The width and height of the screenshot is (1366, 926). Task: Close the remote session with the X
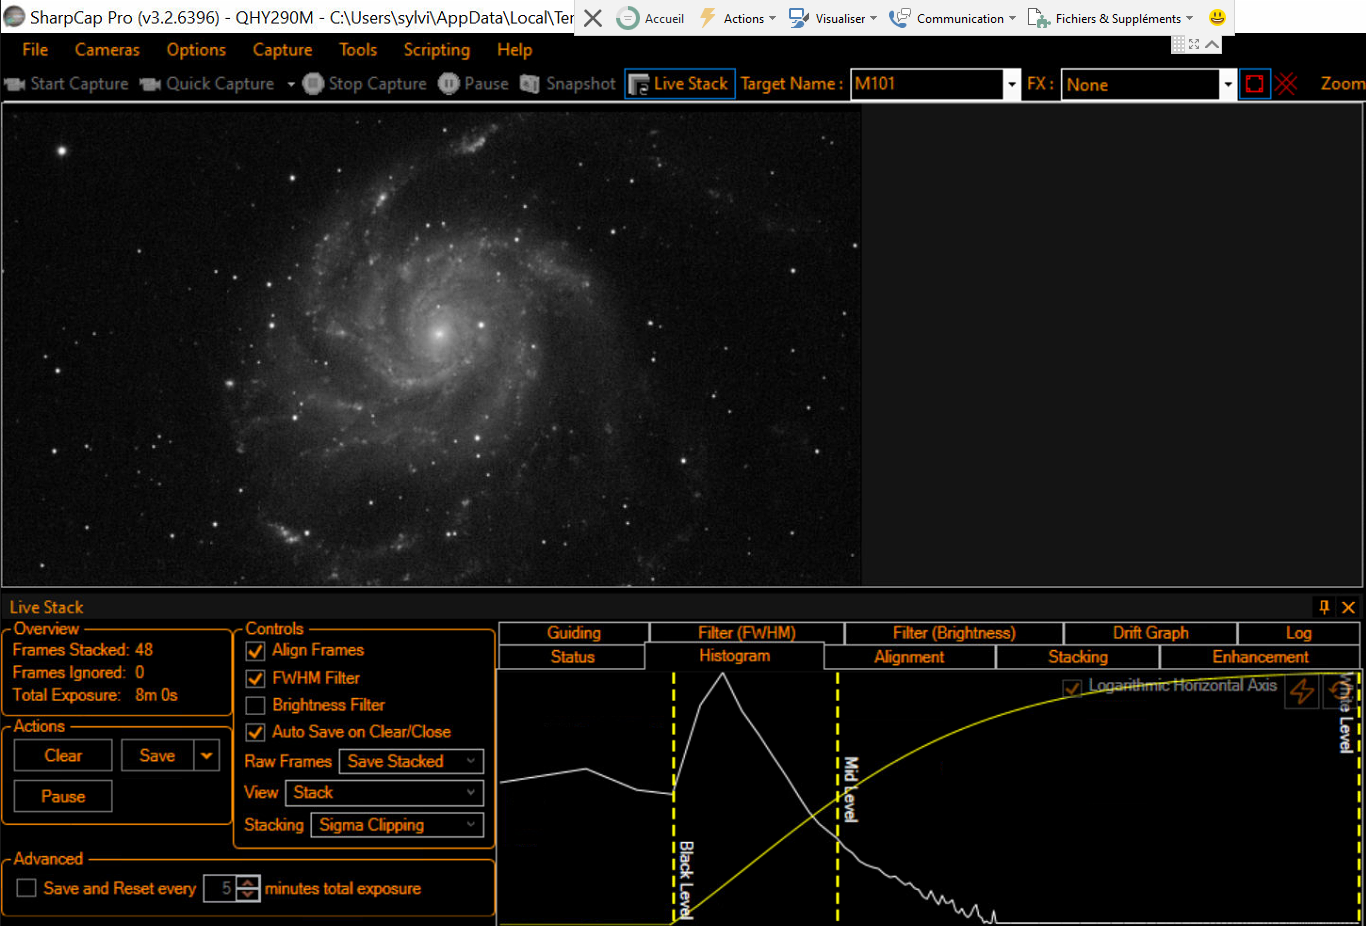[593, 18]
